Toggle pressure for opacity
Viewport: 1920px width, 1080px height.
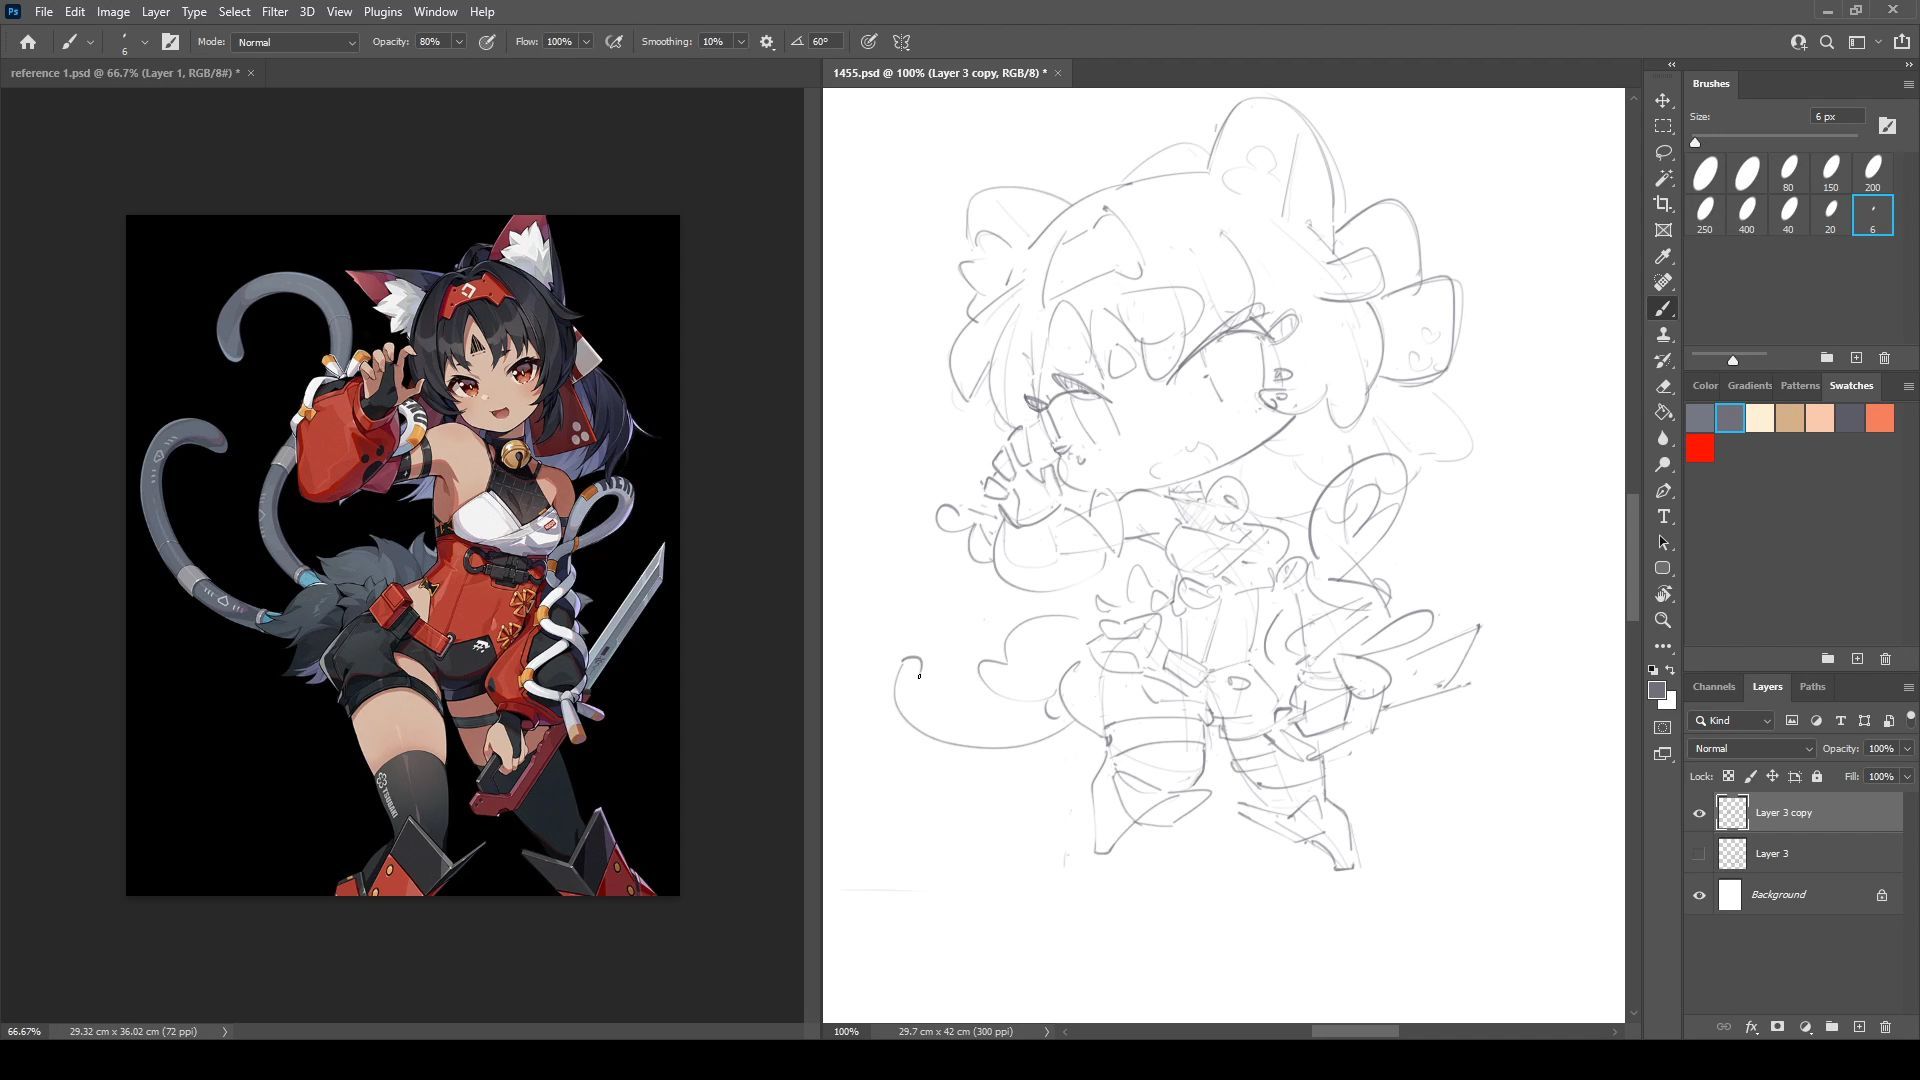pyautogui.click(x=487, y=42)
